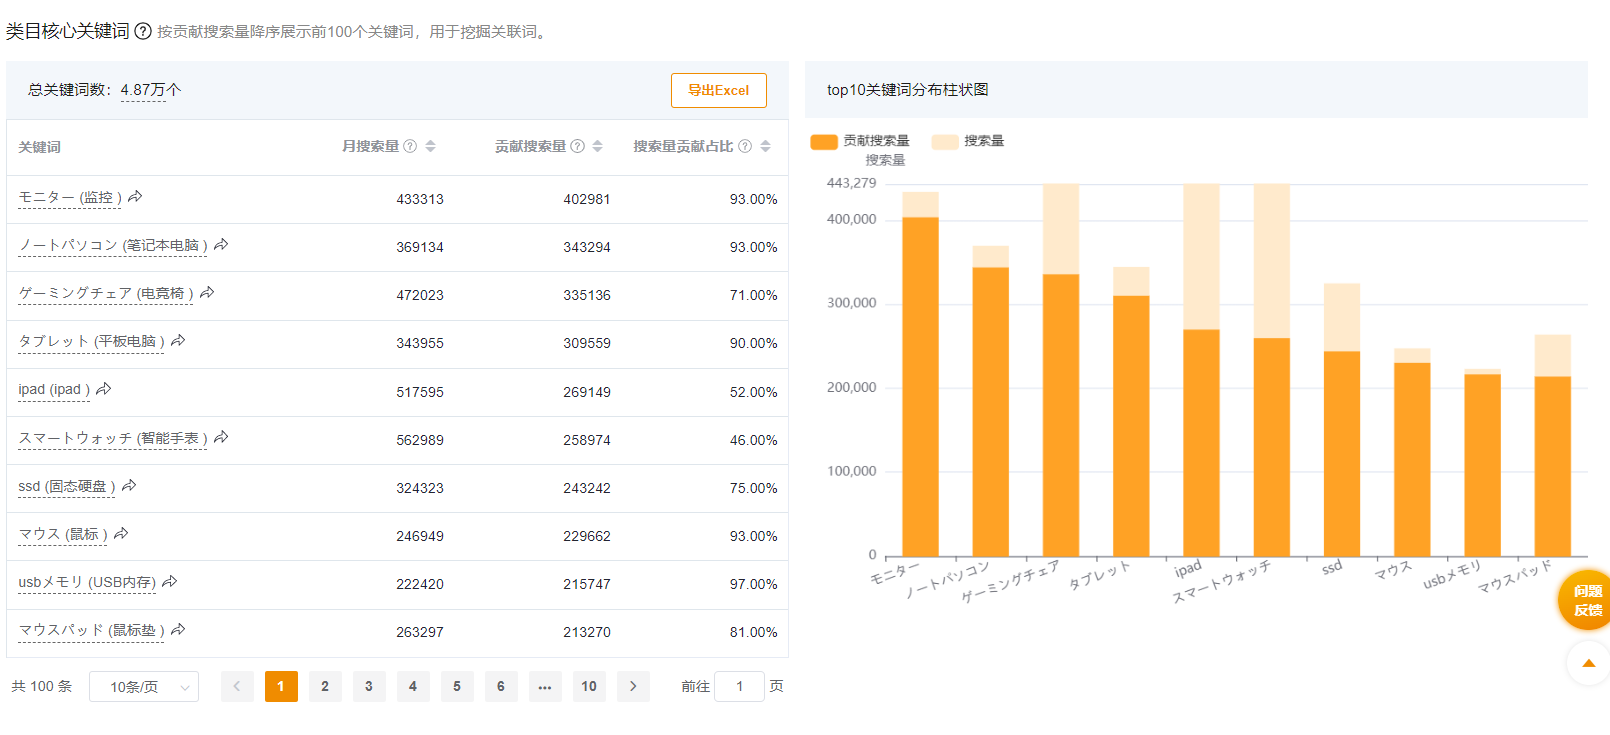
Task: Click the share arrow next to ipad keyword
Action: 103,389
